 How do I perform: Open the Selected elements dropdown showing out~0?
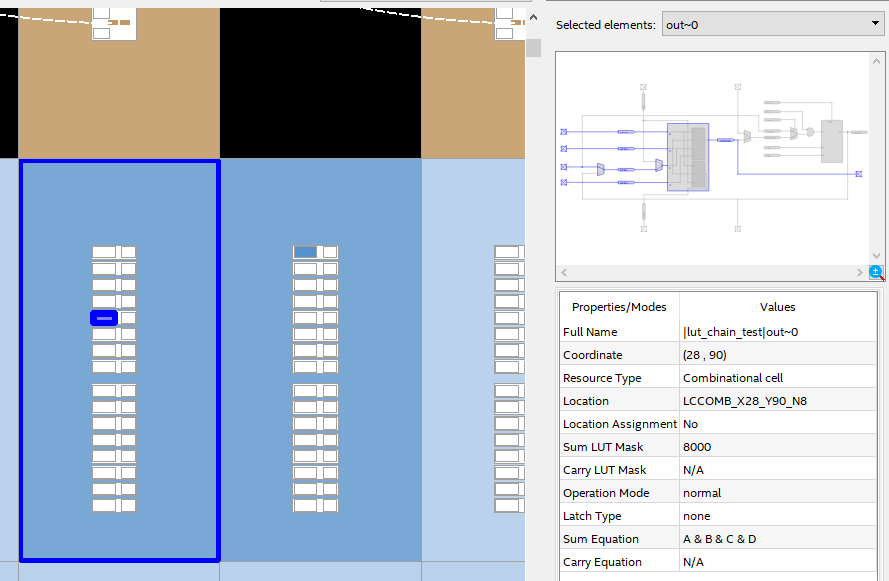[x=773, y=24]
